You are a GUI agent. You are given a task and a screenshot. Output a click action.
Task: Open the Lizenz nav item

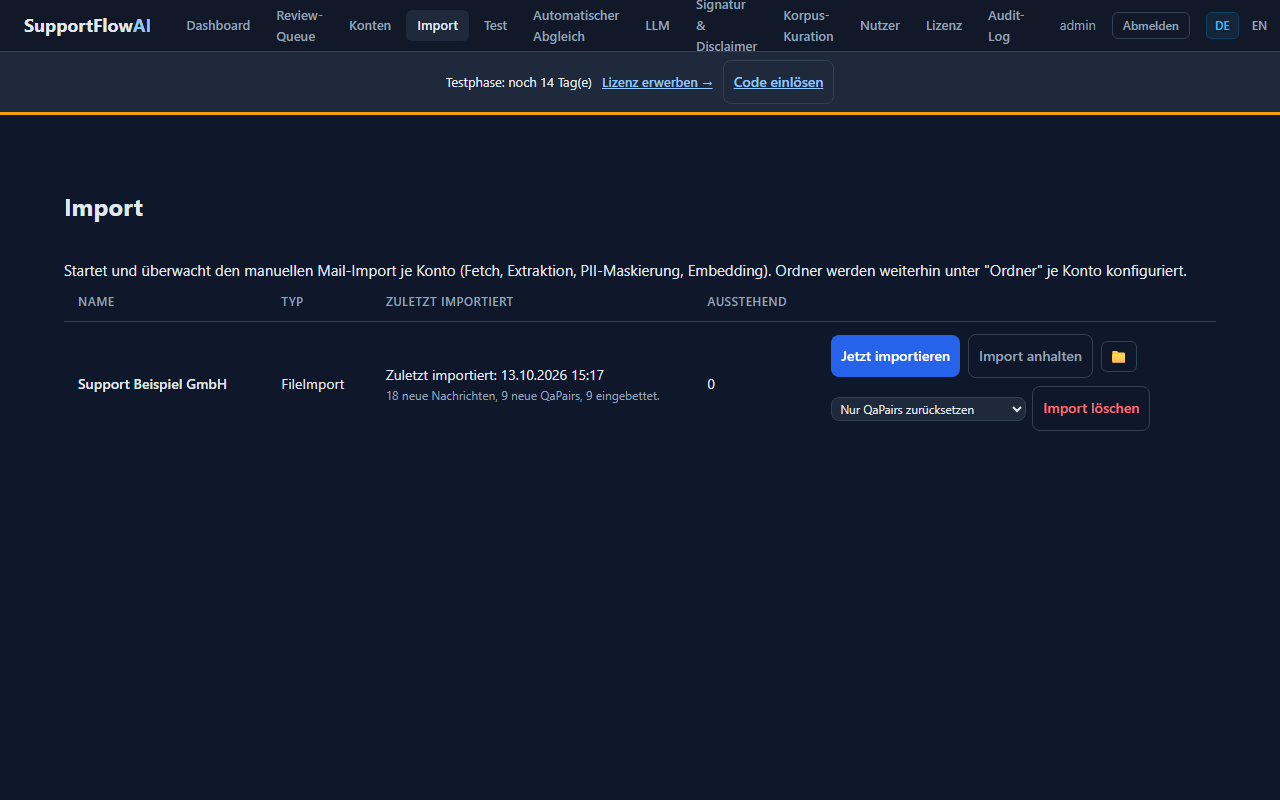(944, 25)
